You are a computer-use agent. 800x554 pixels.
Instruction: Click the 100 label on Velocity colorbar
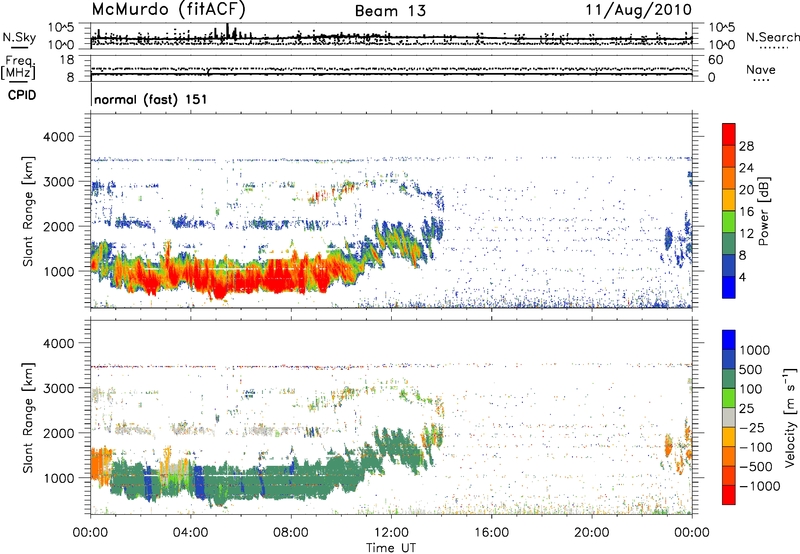point(752,389)
